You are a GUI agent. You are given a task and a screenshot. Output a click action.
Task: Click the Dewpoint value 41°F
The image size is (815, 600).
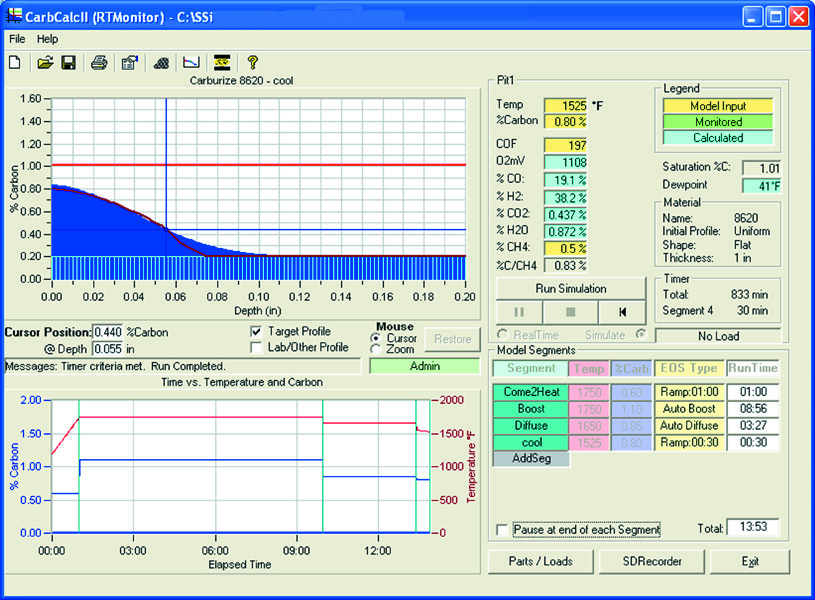(761, 186)
